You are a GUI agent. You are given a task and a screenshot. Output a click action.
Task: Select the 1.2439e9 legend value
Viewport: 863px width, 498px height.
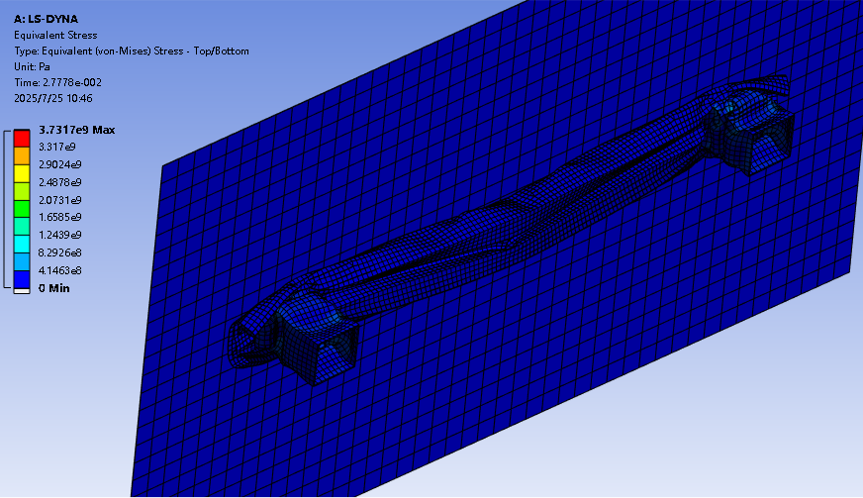[60, 235]
